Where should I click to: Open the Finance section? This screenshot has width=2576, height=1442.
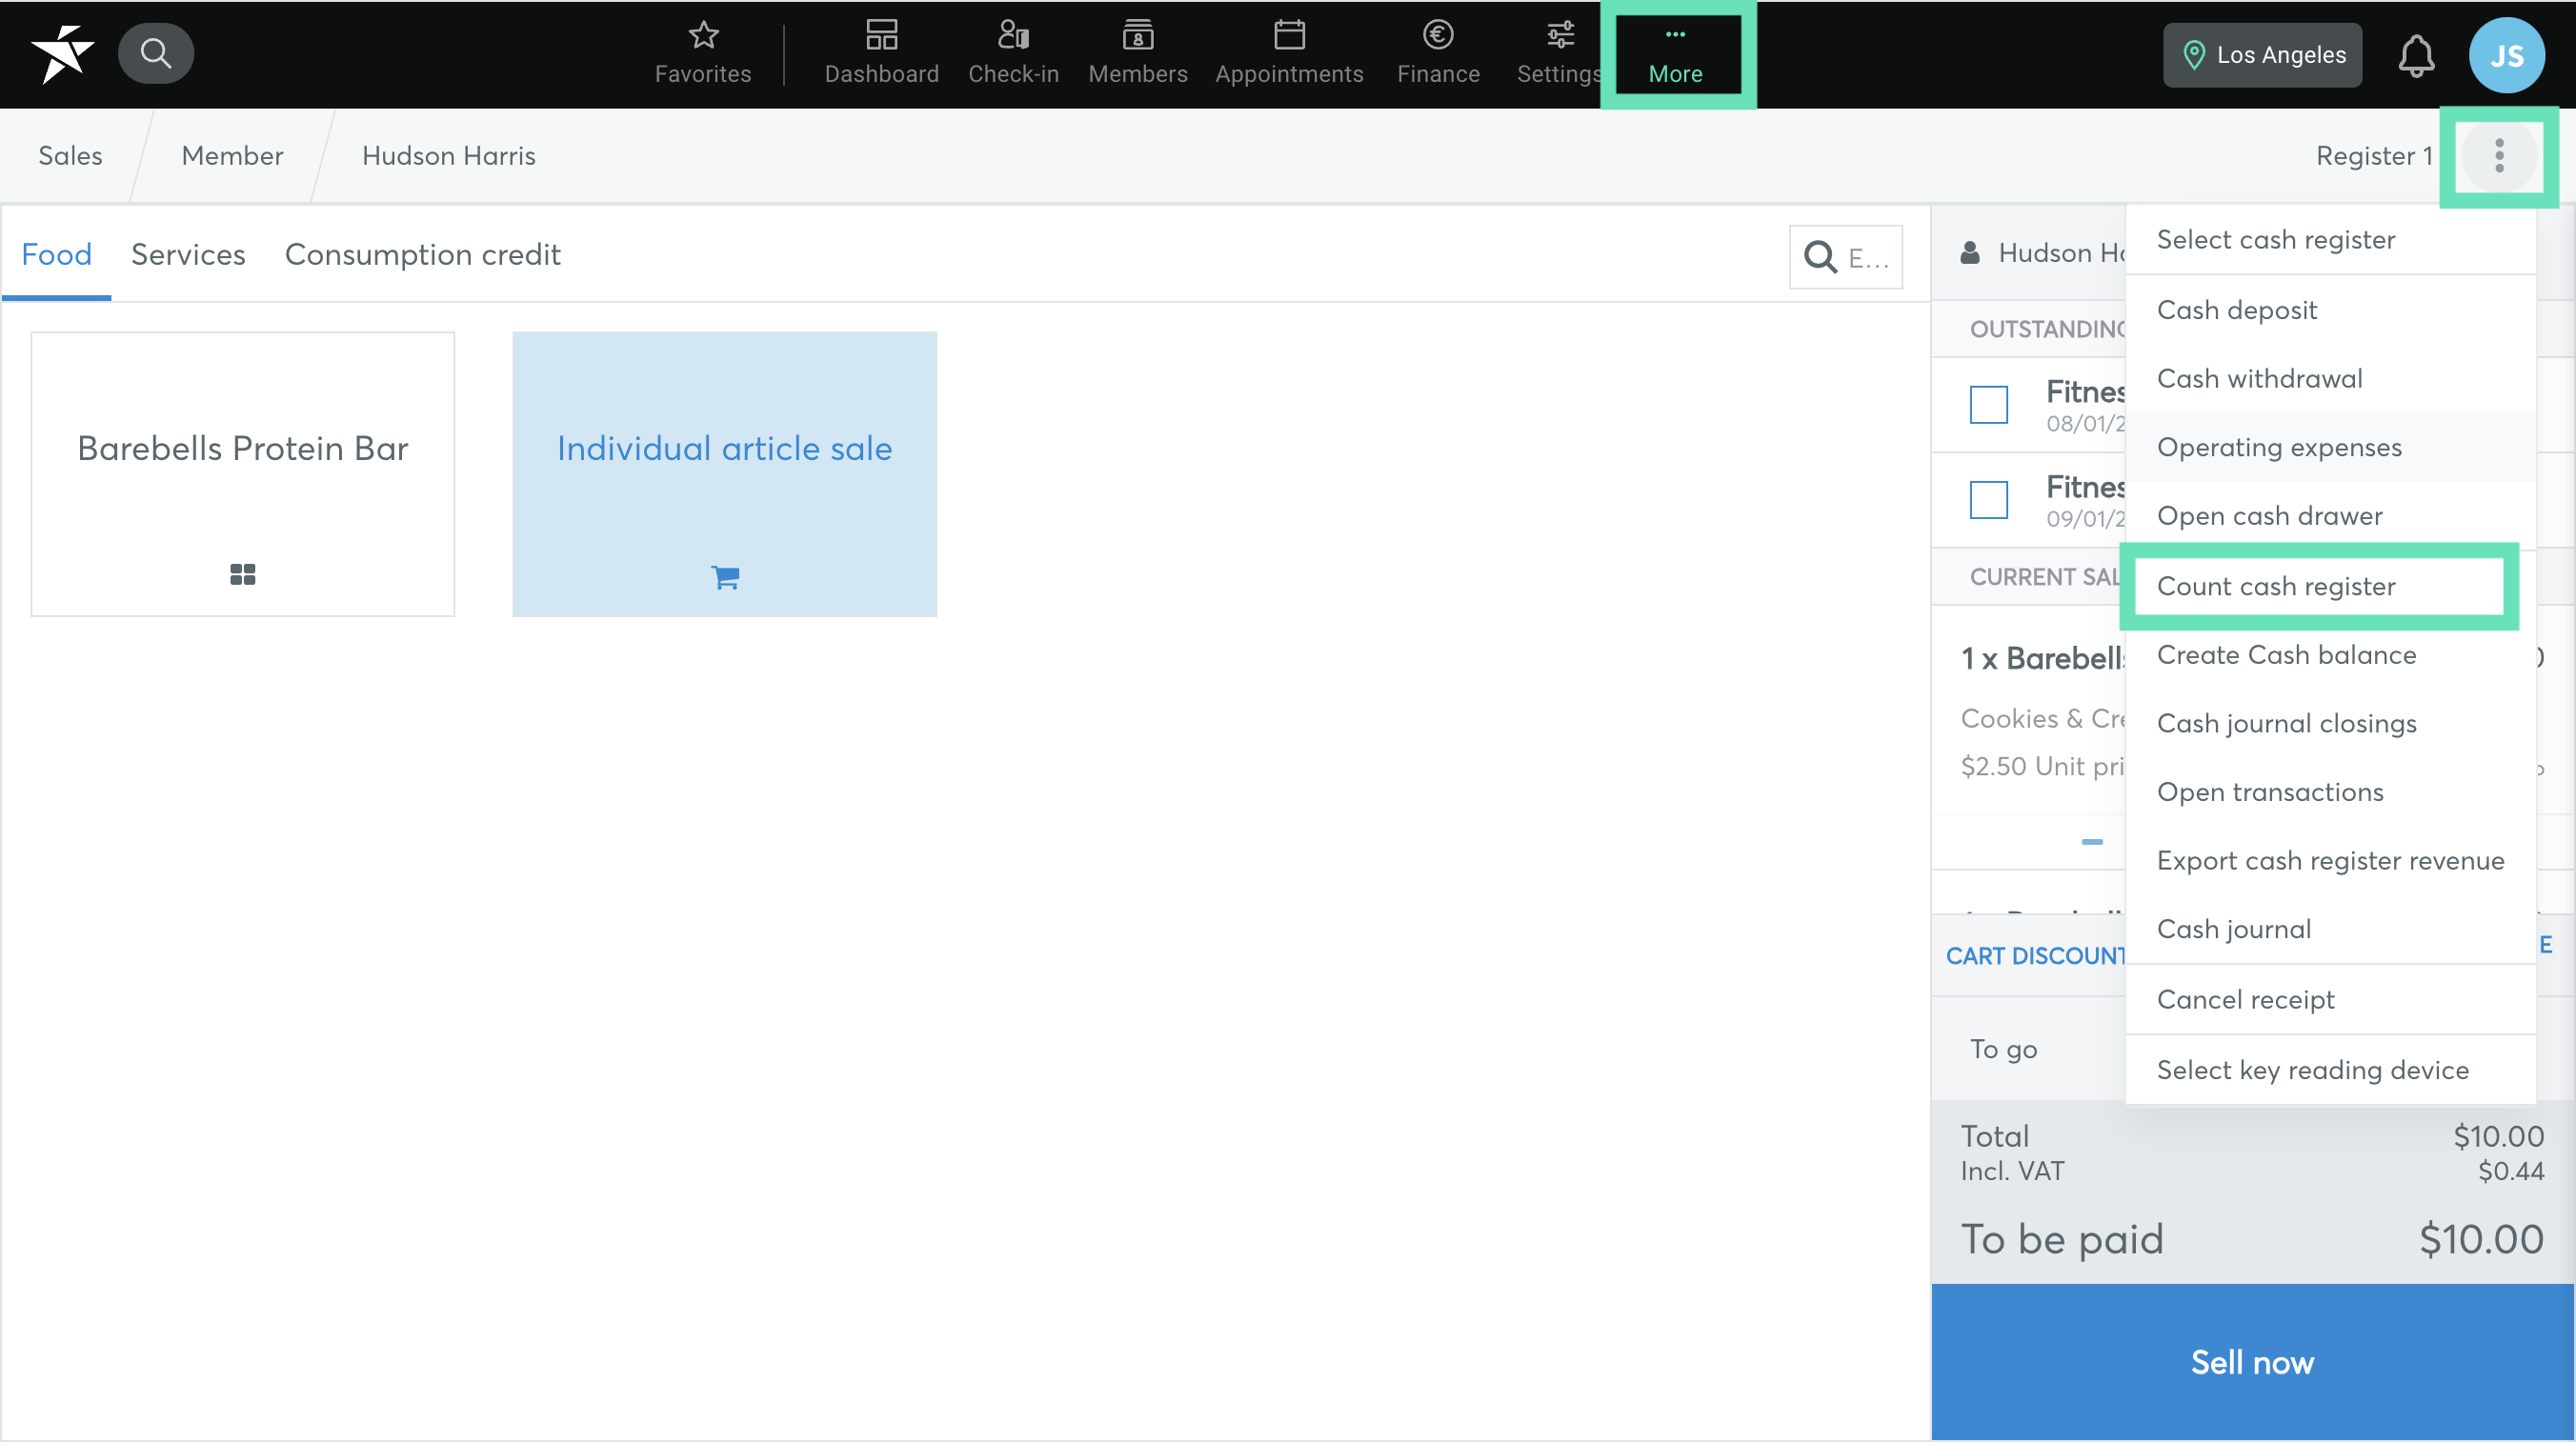tap(1438, 53)
